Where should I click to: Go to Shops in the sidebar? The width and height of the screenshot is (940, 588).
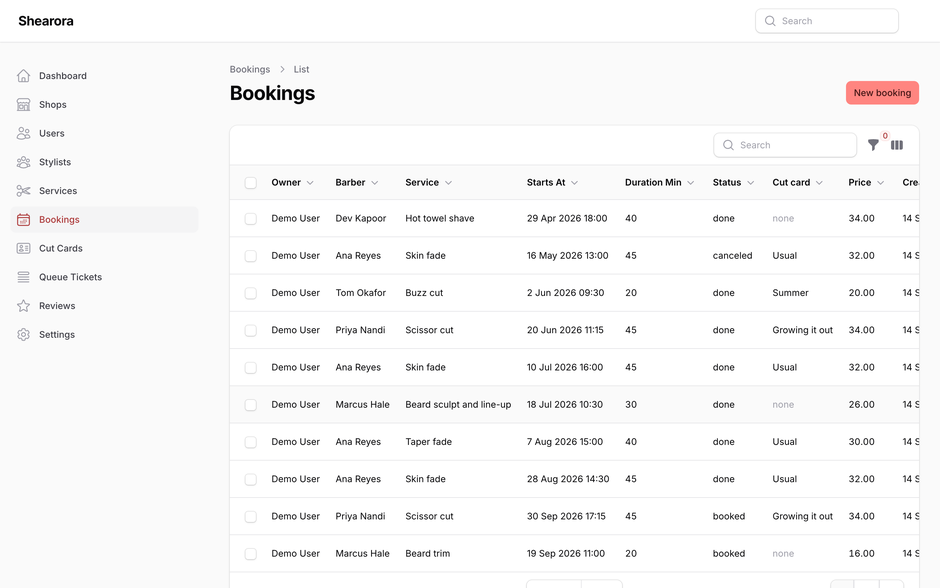tap(104, 104)
